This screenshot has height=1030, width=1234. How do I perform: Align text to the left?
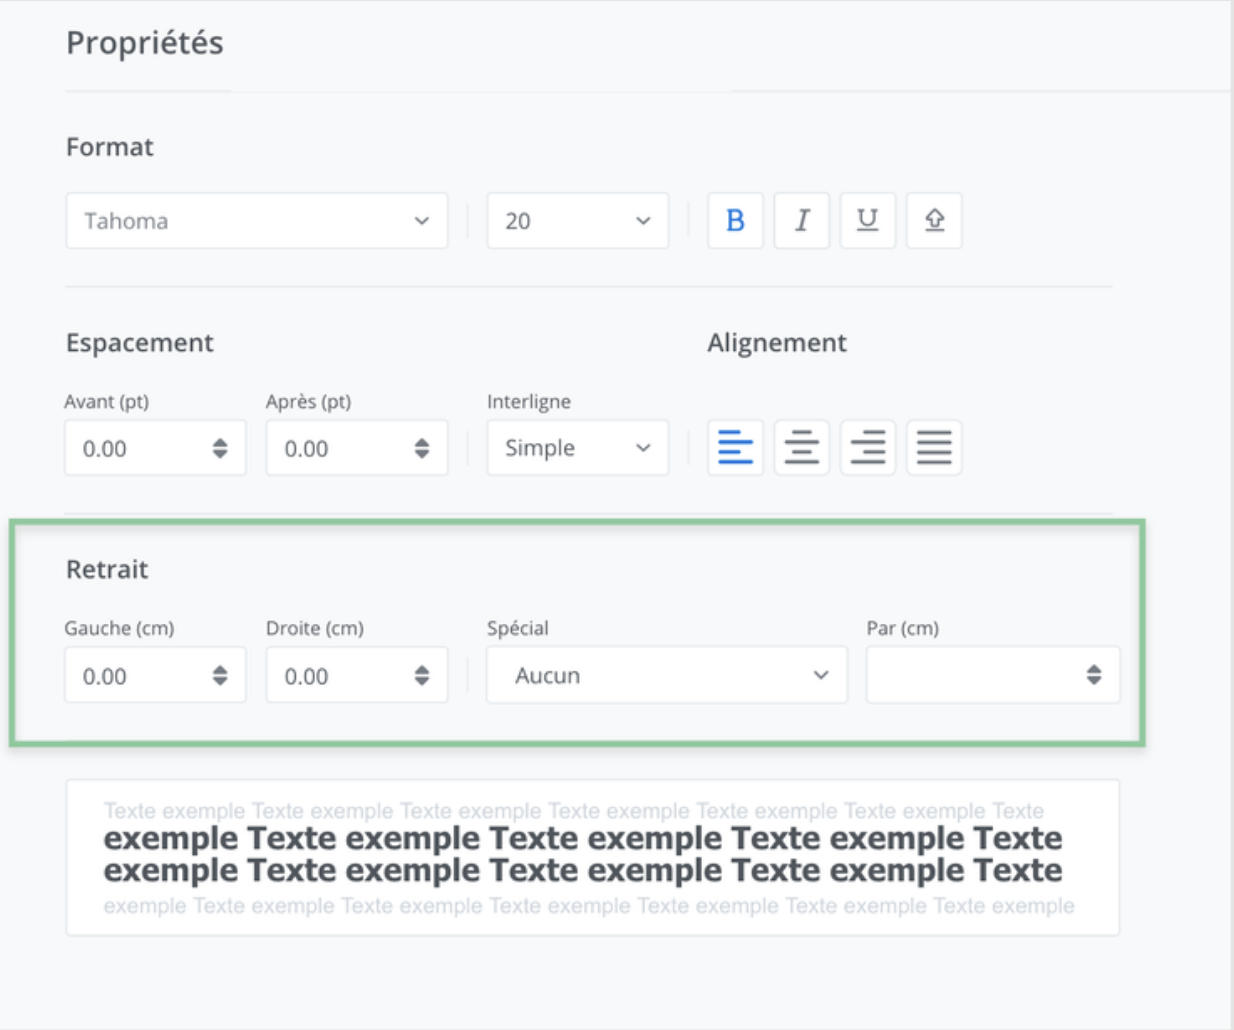click(735, 447)
